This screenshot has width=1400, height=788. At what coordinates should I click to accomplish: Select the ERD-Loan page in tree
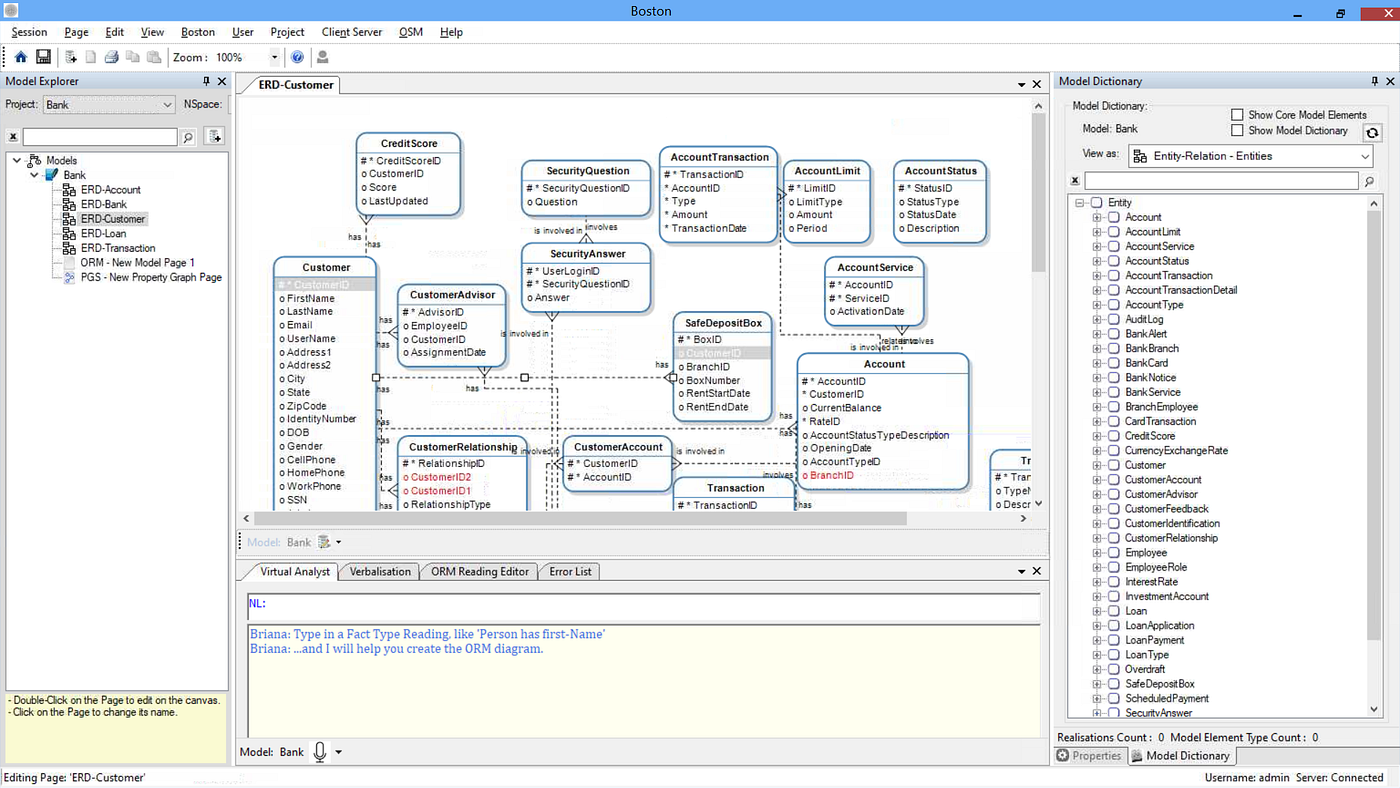click(103, 233)
